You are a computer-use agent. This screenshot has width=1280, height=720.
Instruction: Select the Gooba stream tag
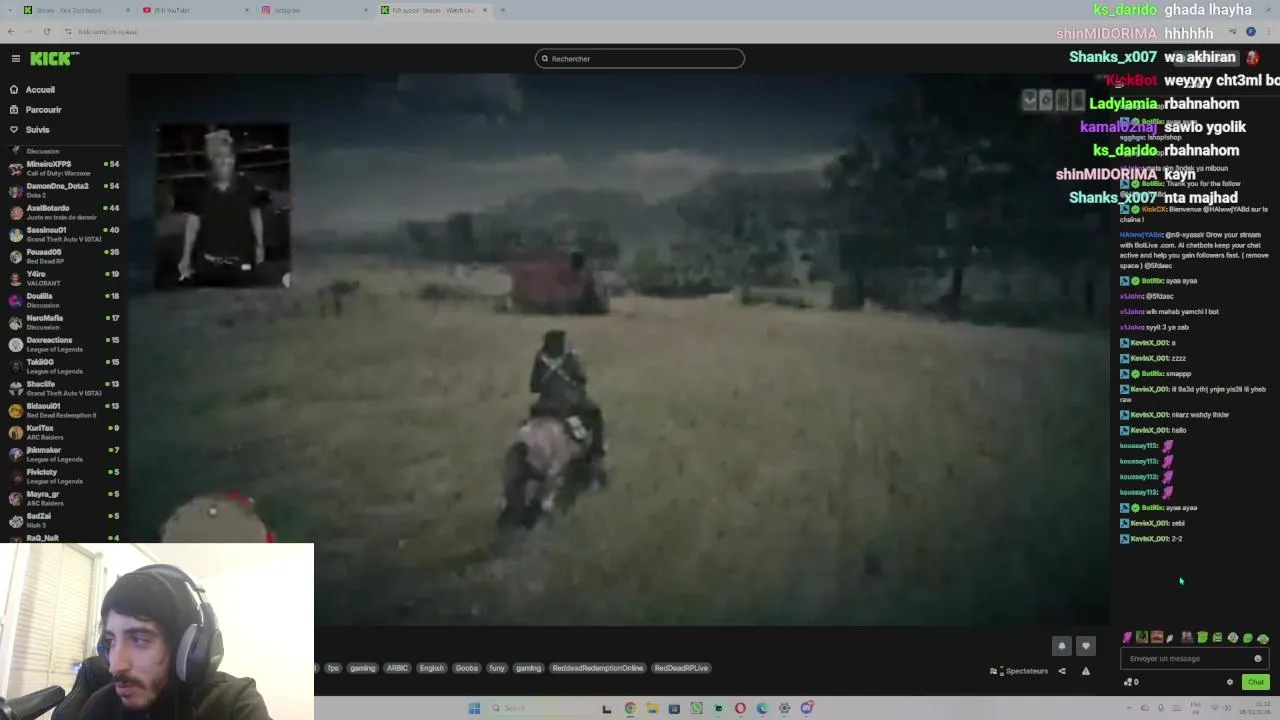tap(466, 668)
